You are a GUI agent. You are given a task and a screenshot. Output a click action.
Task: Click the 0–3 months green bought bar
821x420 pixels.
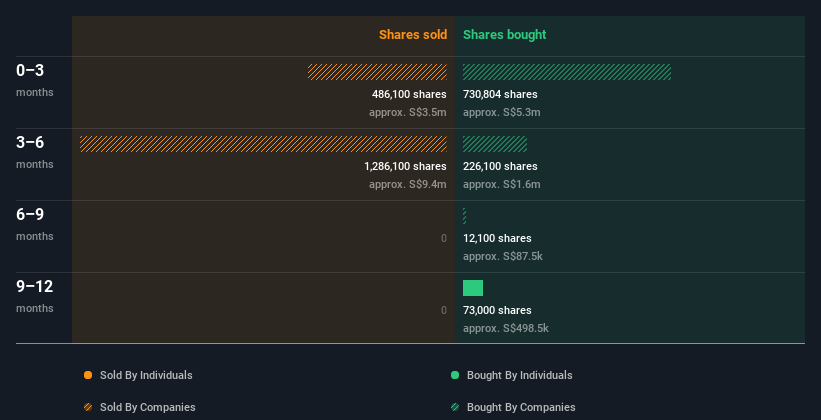tap(567, 72)
